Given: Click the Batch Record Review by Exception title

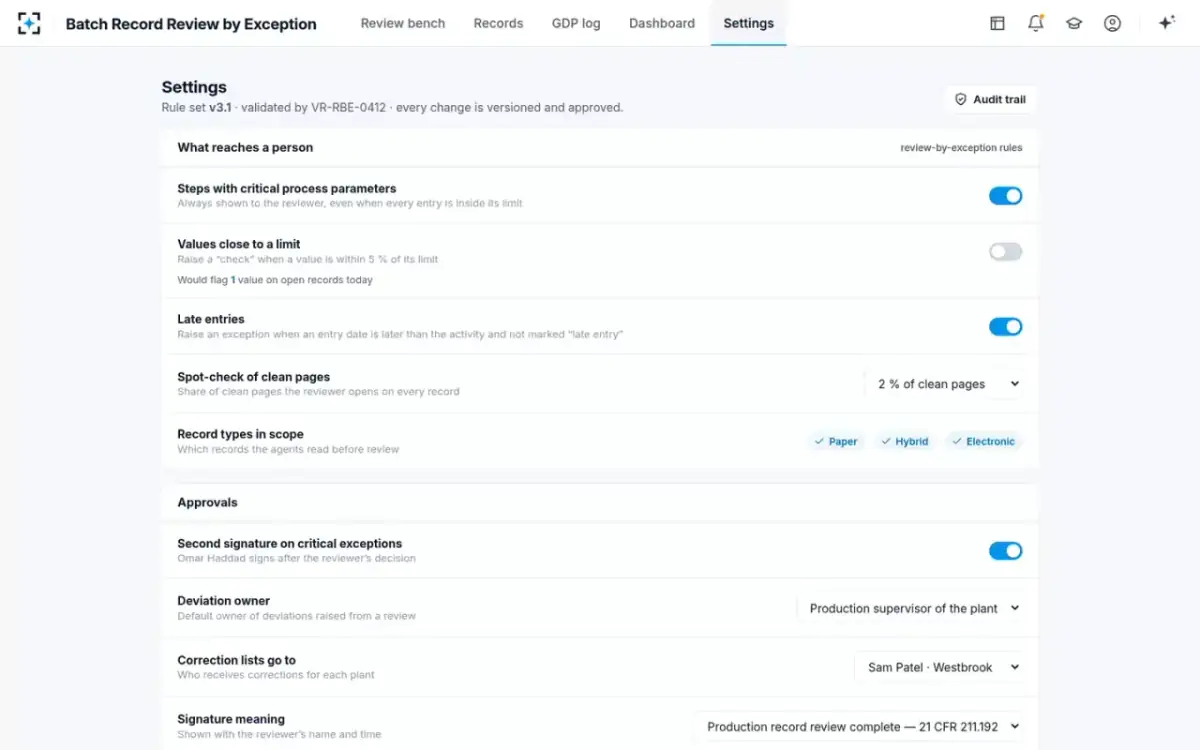Looking at the screenshot, I should [x=191, y=24].
